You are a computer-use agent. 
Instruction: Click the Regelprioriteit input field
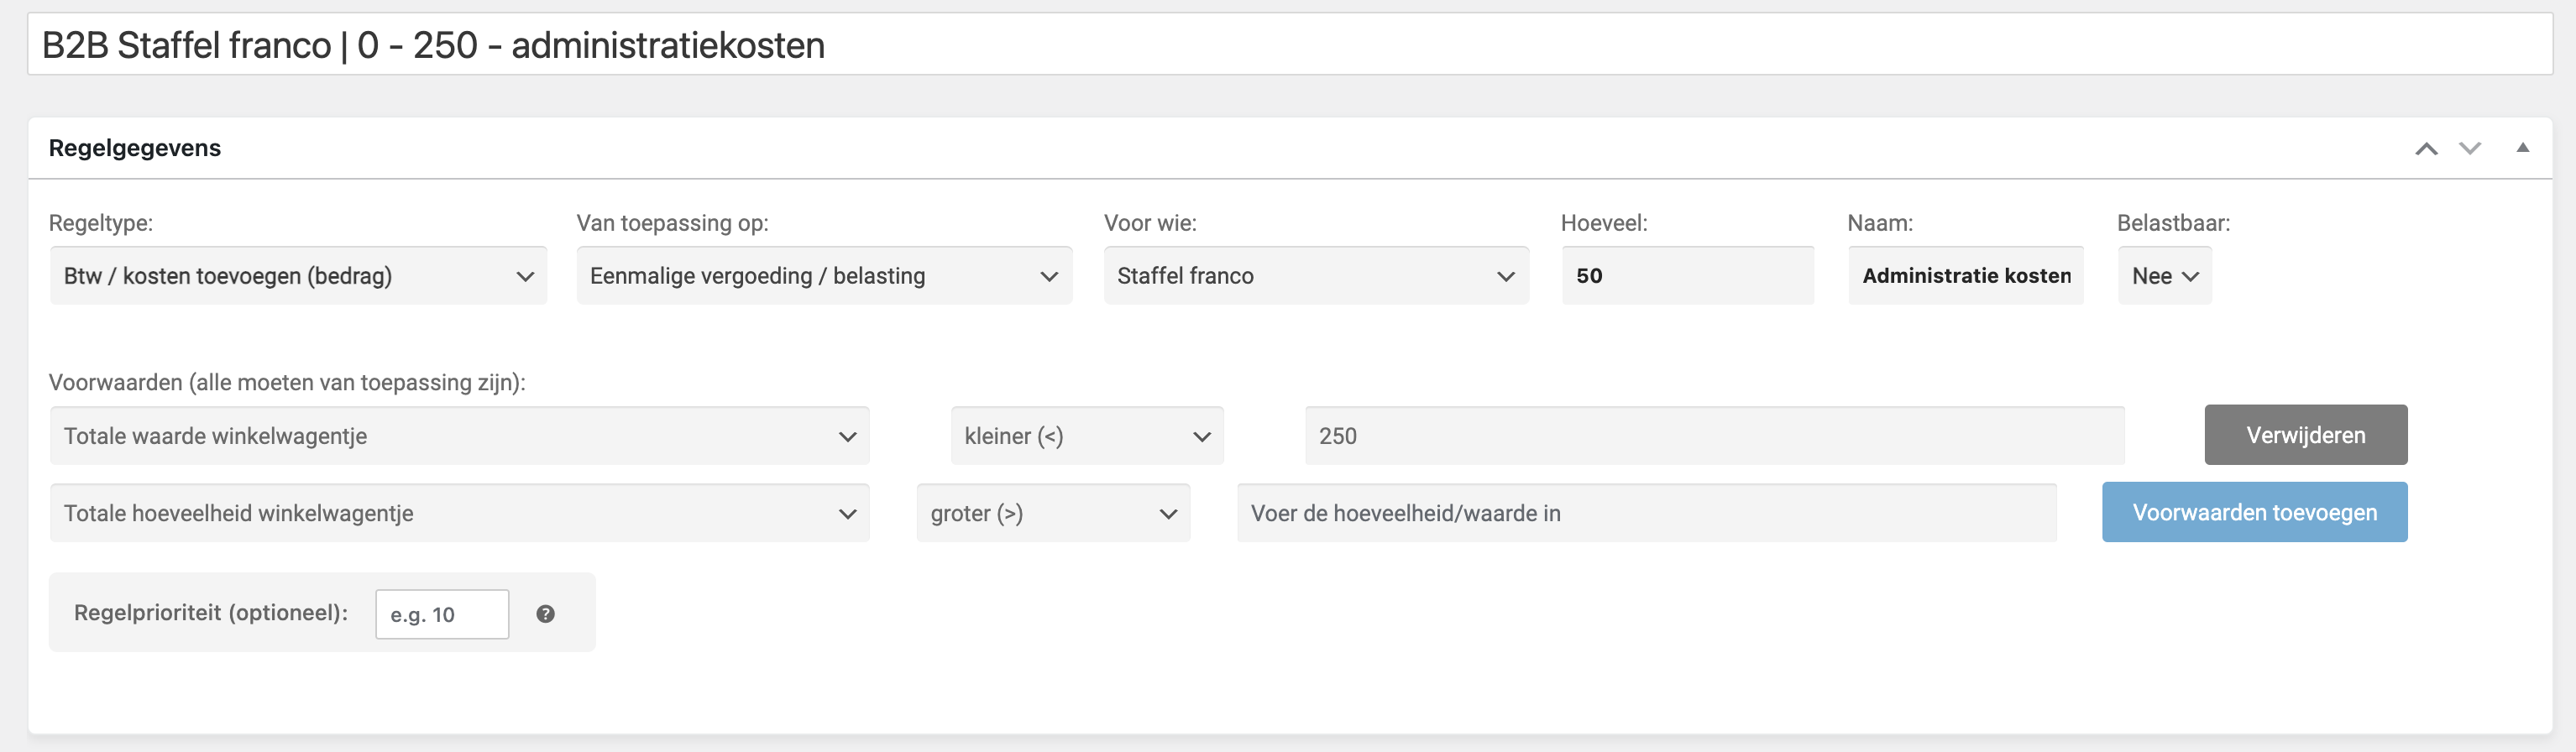tap(442, 614)
